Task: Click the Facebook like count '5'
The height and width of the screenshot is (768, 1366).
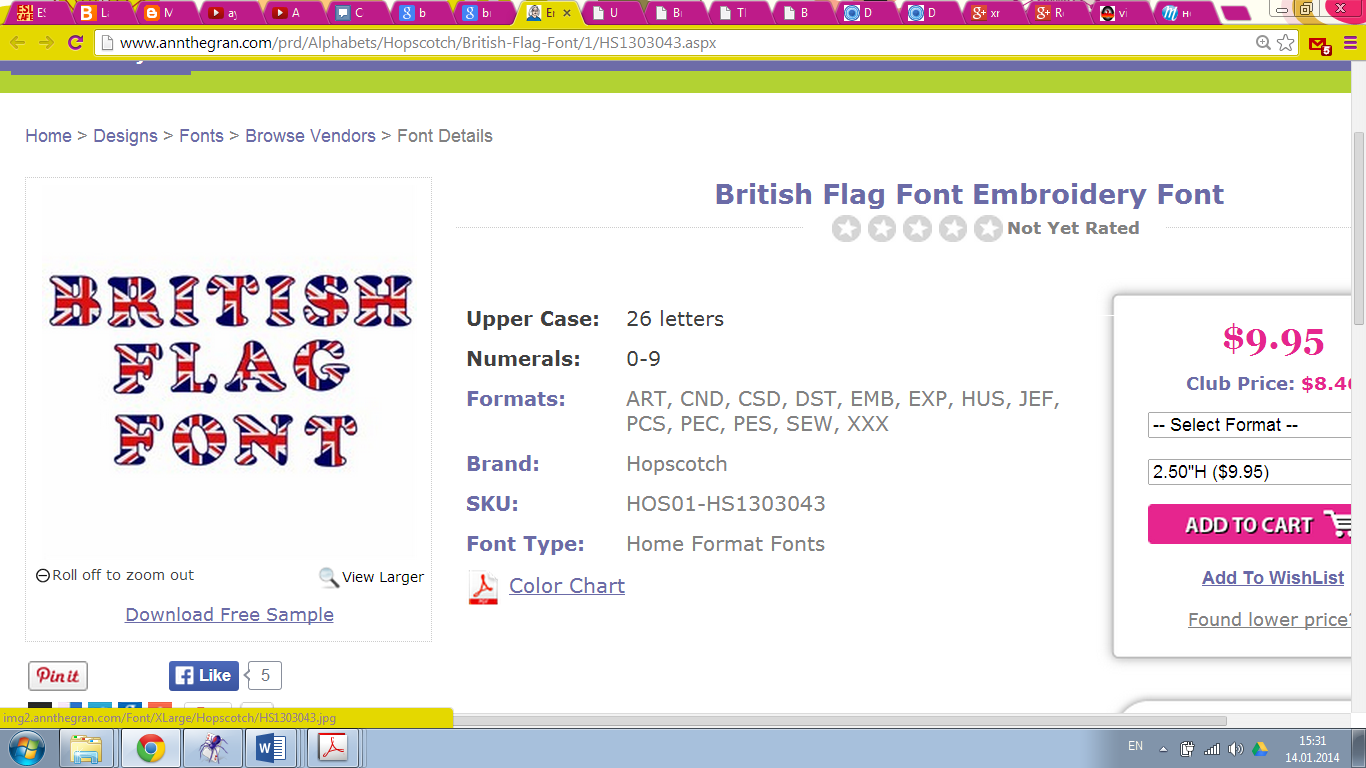Action: (265, 676)
